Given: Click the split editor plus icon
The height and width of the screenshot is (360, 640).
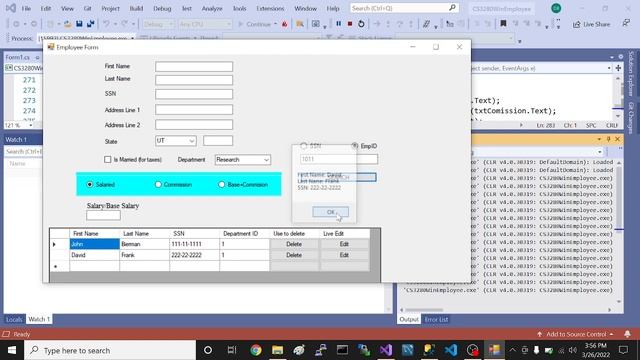Looking at the screenshot, I should tap(618, 68).
